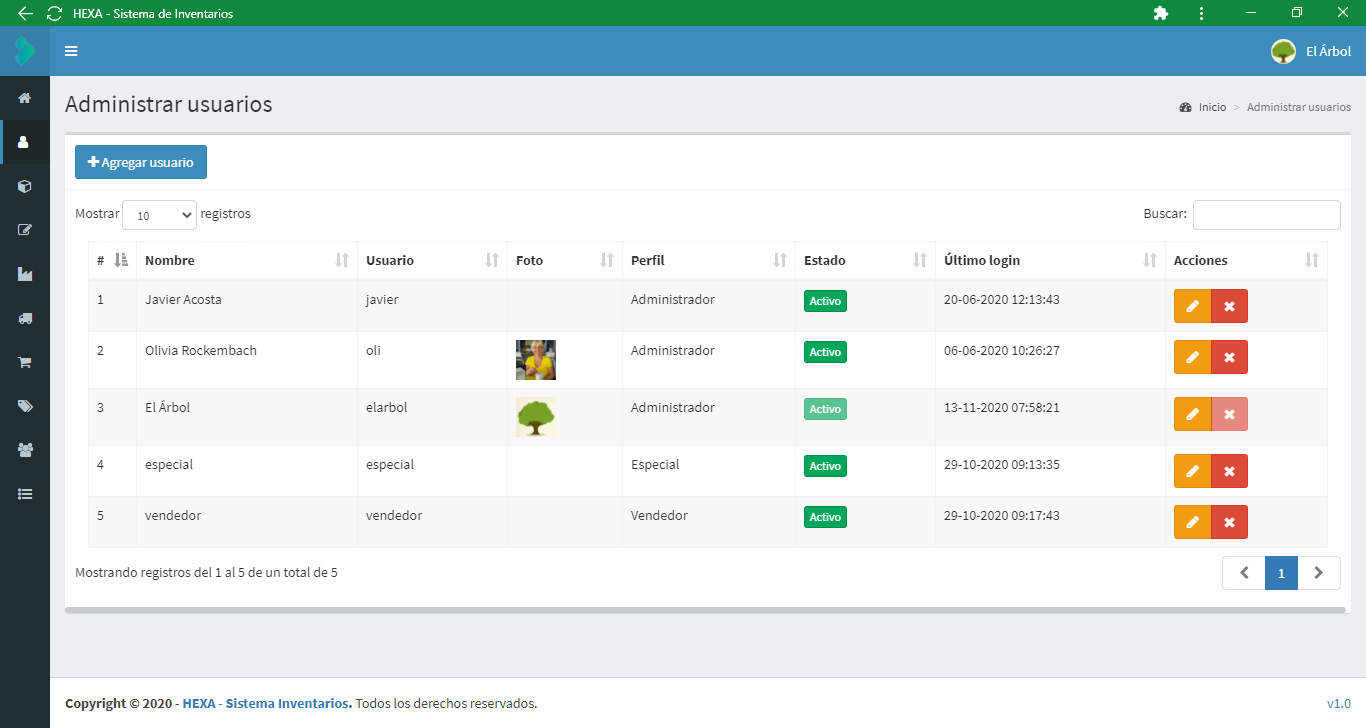
Task: Select page 1 in pagination
Action: (1281, 573)
